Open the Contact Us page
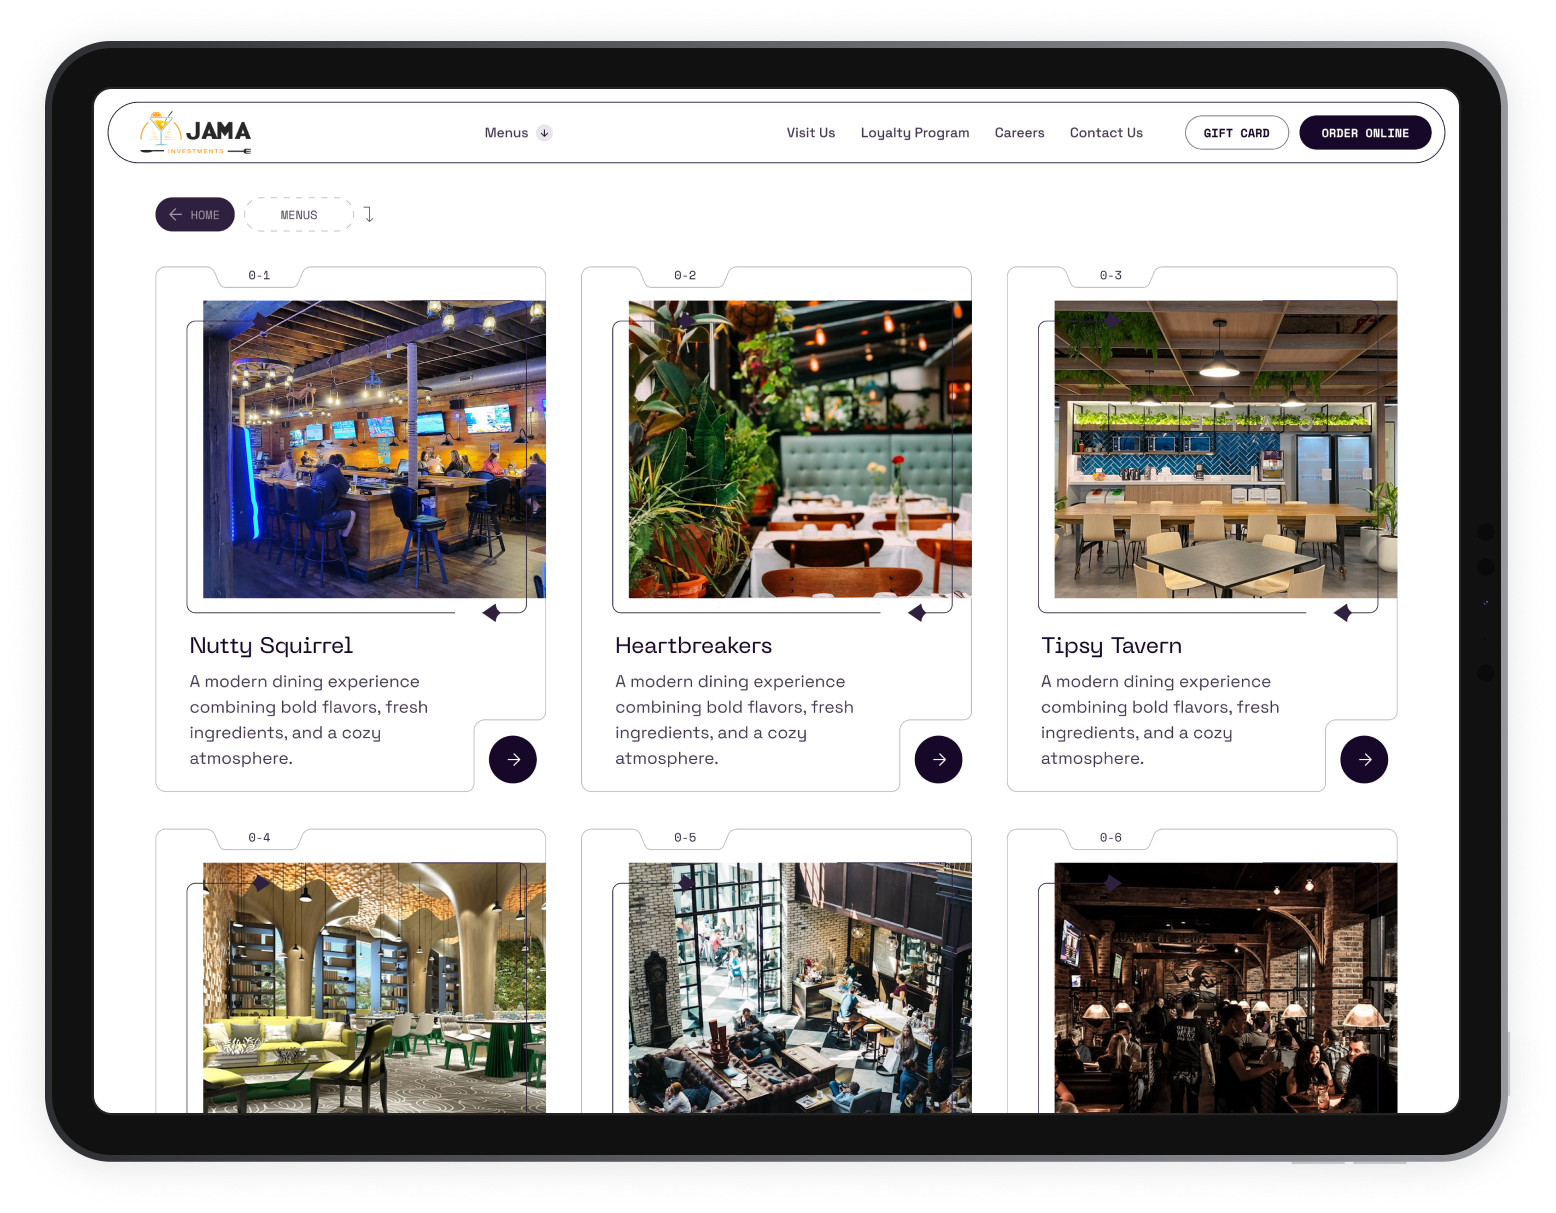The height and width of the screenshot is (1213, 1556). [1106, 132]
